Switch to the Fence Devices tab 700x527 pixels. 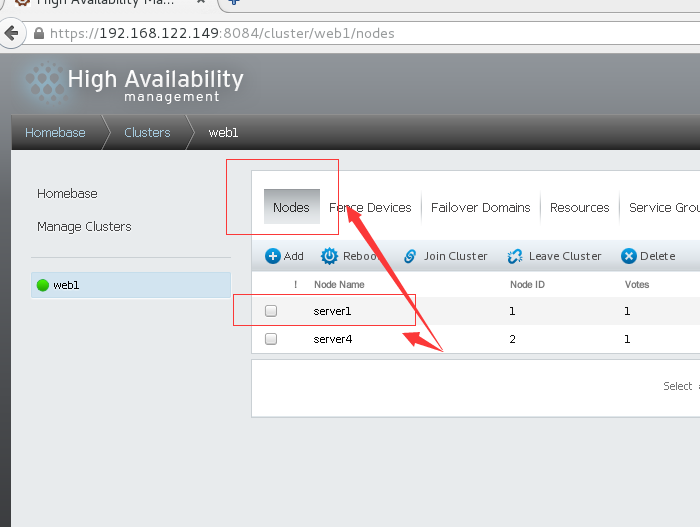click(370, 208)
